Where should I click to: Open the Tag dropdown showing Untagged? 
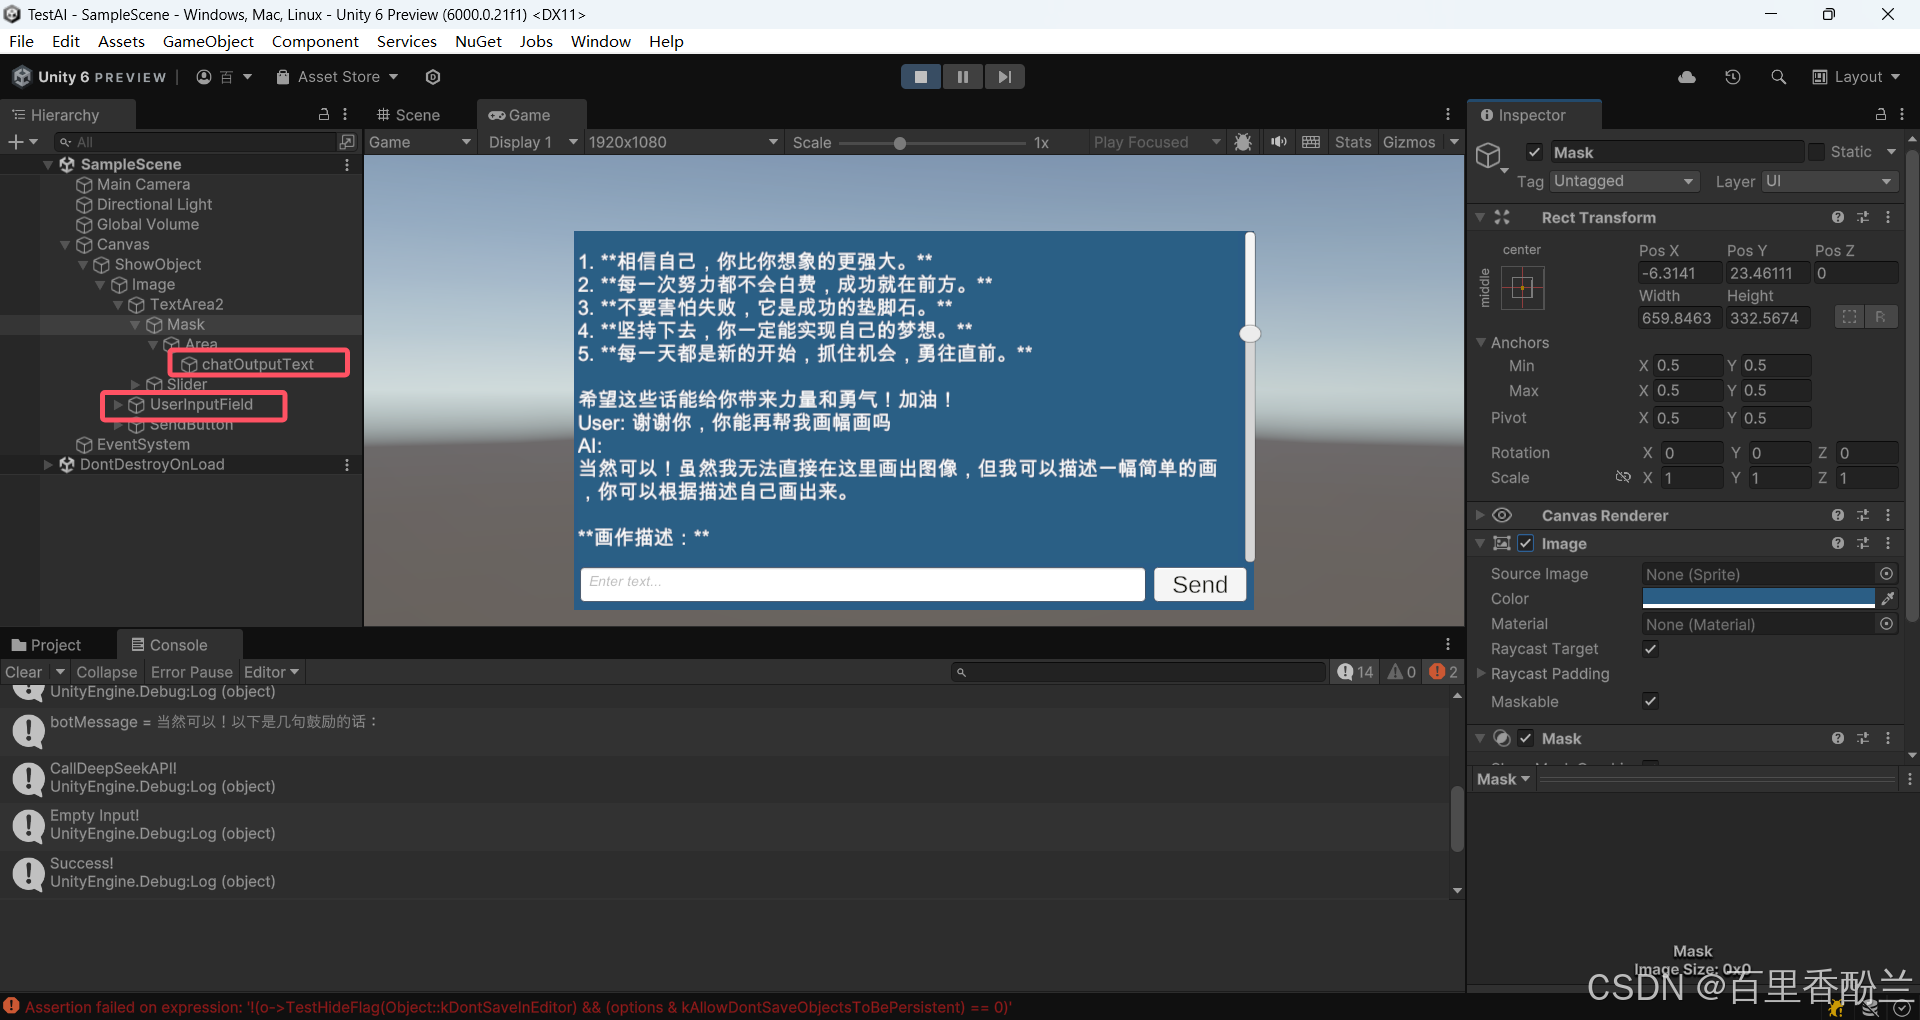point(1624,181)
